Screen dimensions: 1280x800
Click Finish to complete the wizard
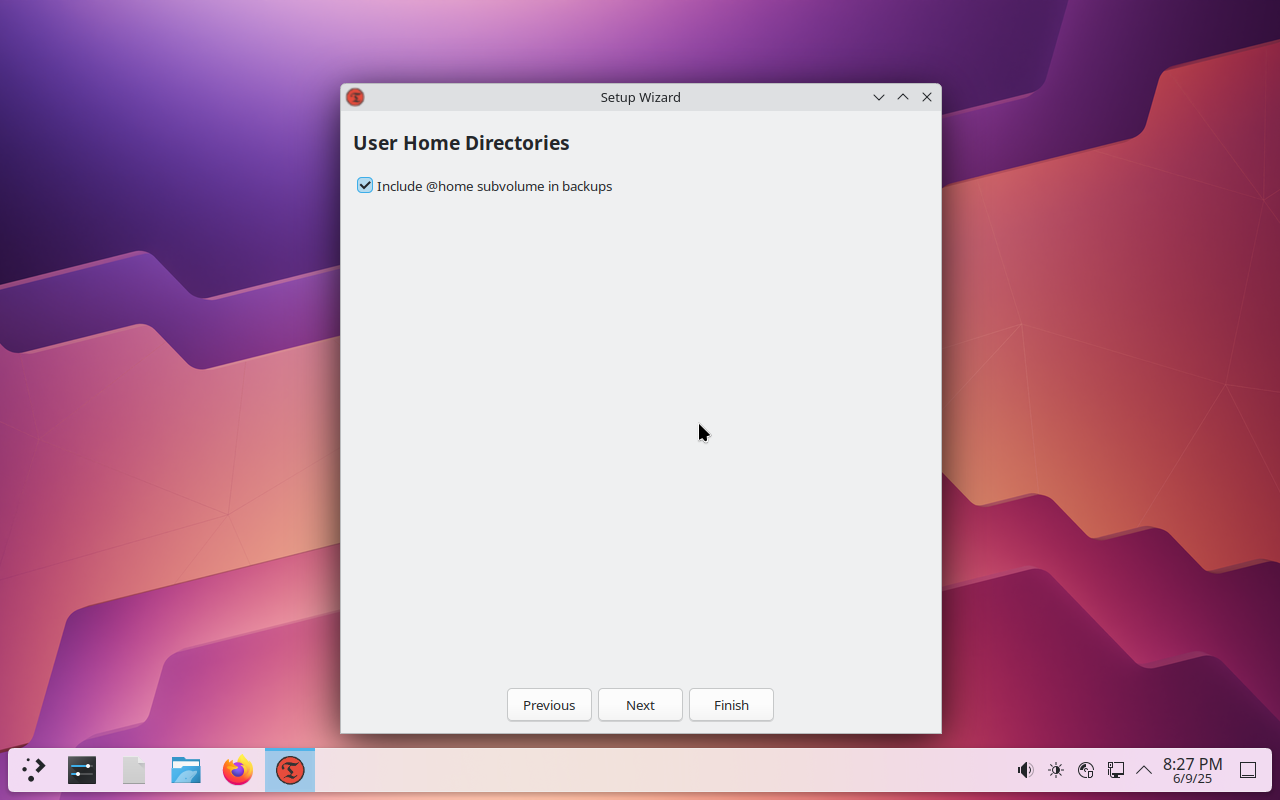click(731, 705)
